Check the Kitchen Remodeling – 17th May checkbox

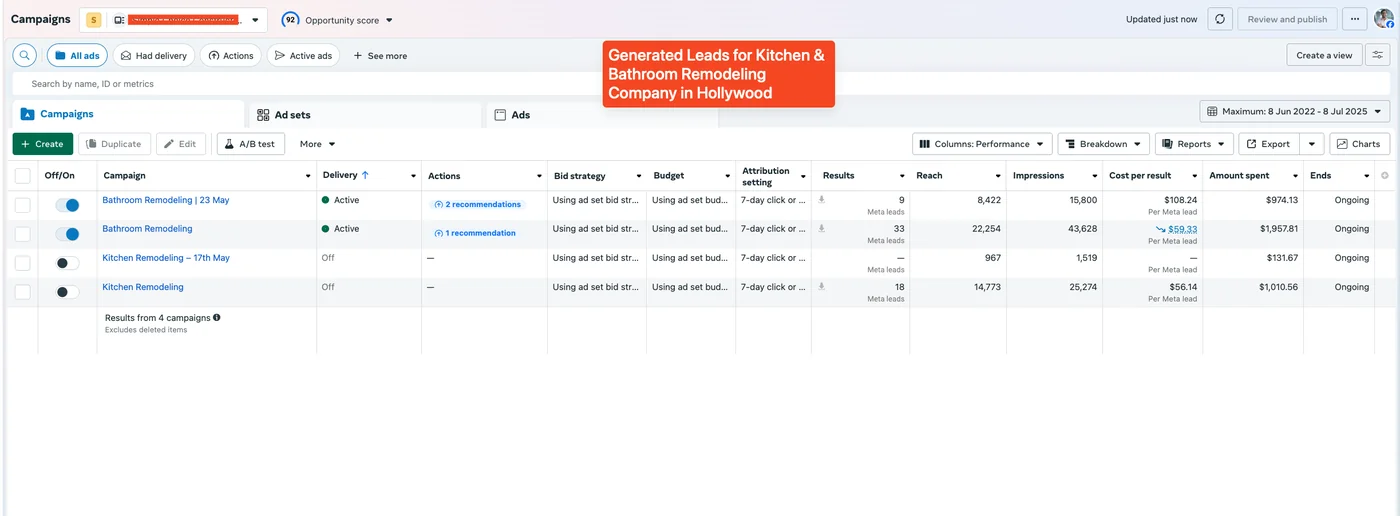[22, 263]
